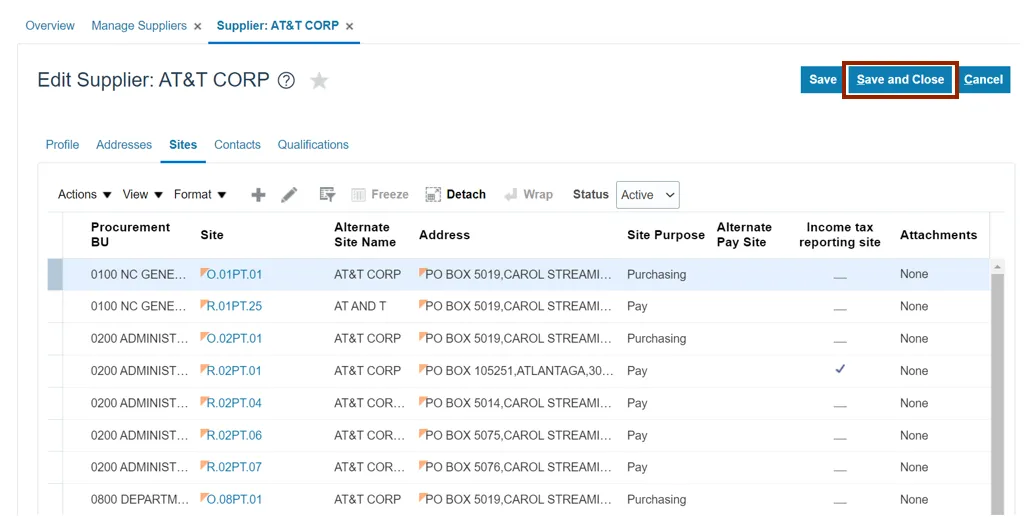Click the pencil edit icon

tap(289, 195)
